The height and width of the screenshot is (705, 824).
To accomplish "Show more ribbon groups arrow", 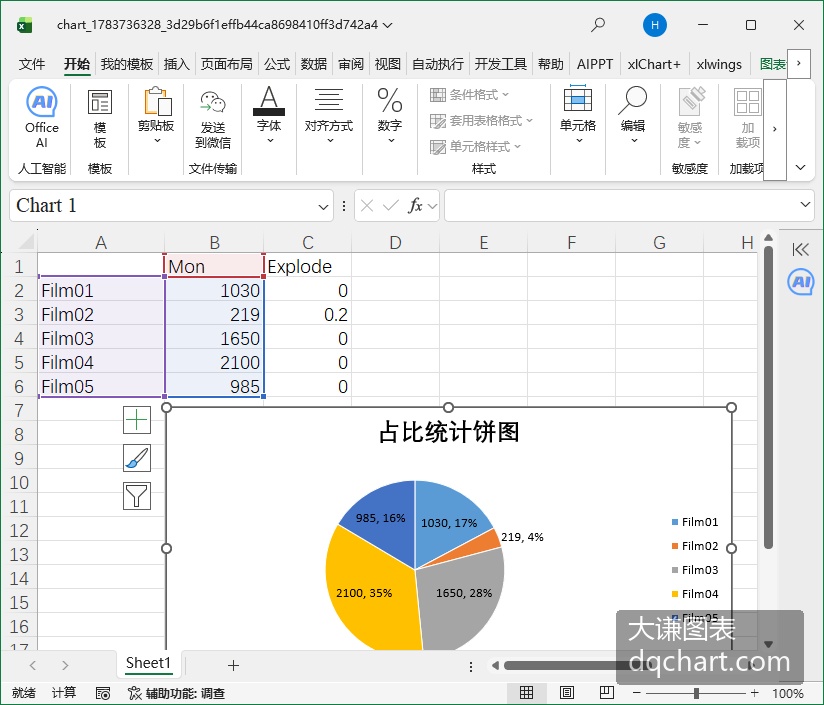I will (775, 129).
